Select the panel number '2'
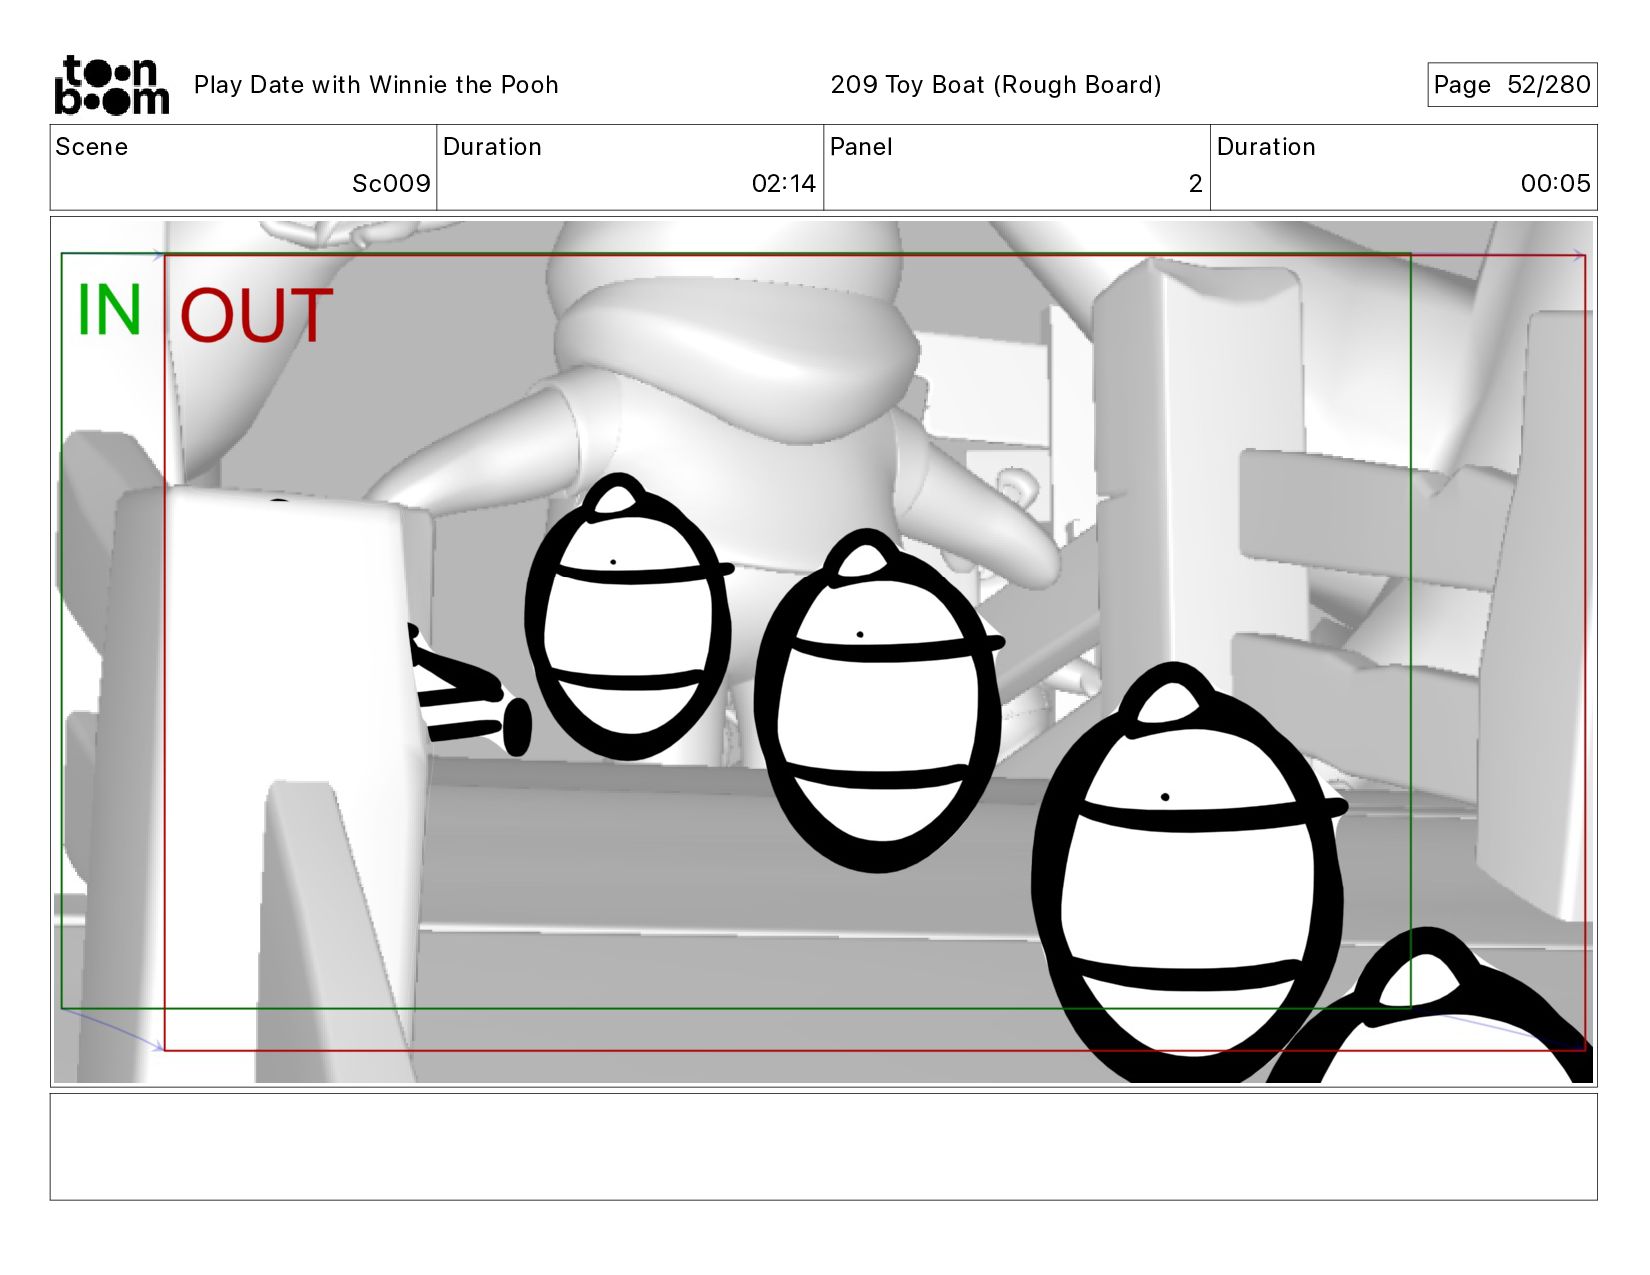This screenshot has height=1275, width=1650. click(x=1195, y=184)
